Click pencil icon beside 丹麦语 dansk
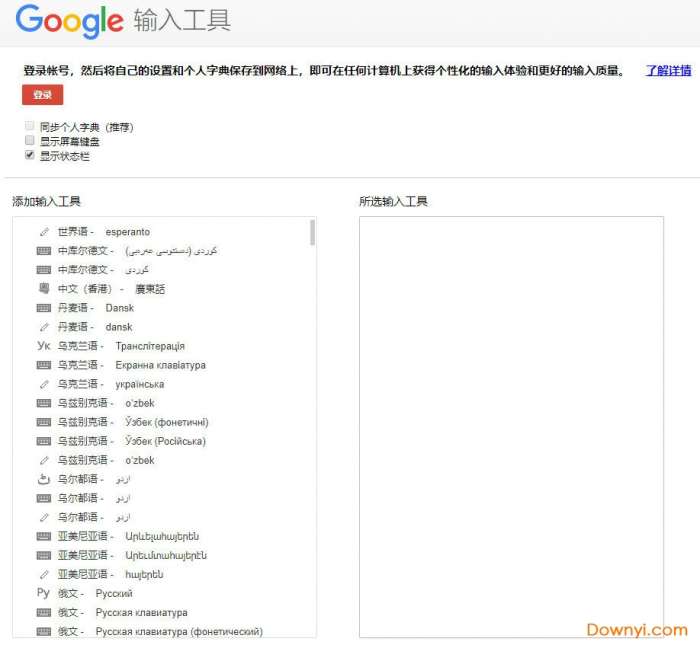700x648 pixels. tap(44, 327)
